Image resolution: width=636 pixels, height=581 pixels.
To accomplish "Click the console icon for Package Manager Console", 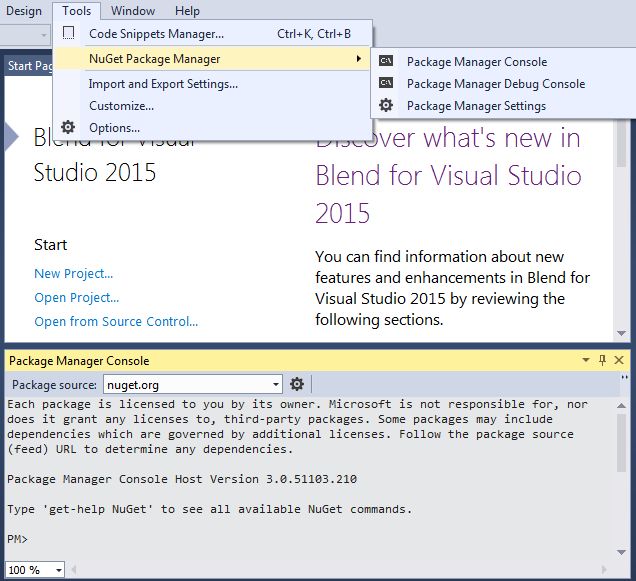I will (386, 61).
